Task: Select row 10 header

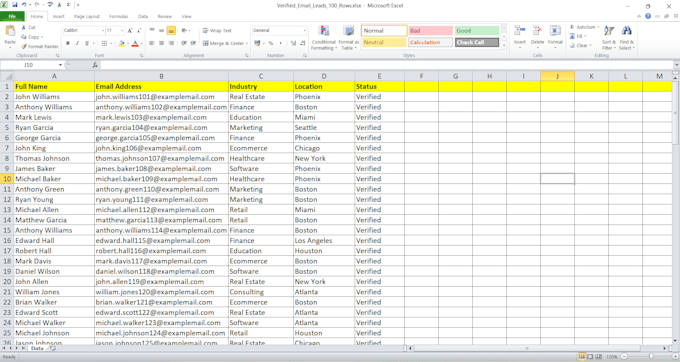Action: [7, 179]
